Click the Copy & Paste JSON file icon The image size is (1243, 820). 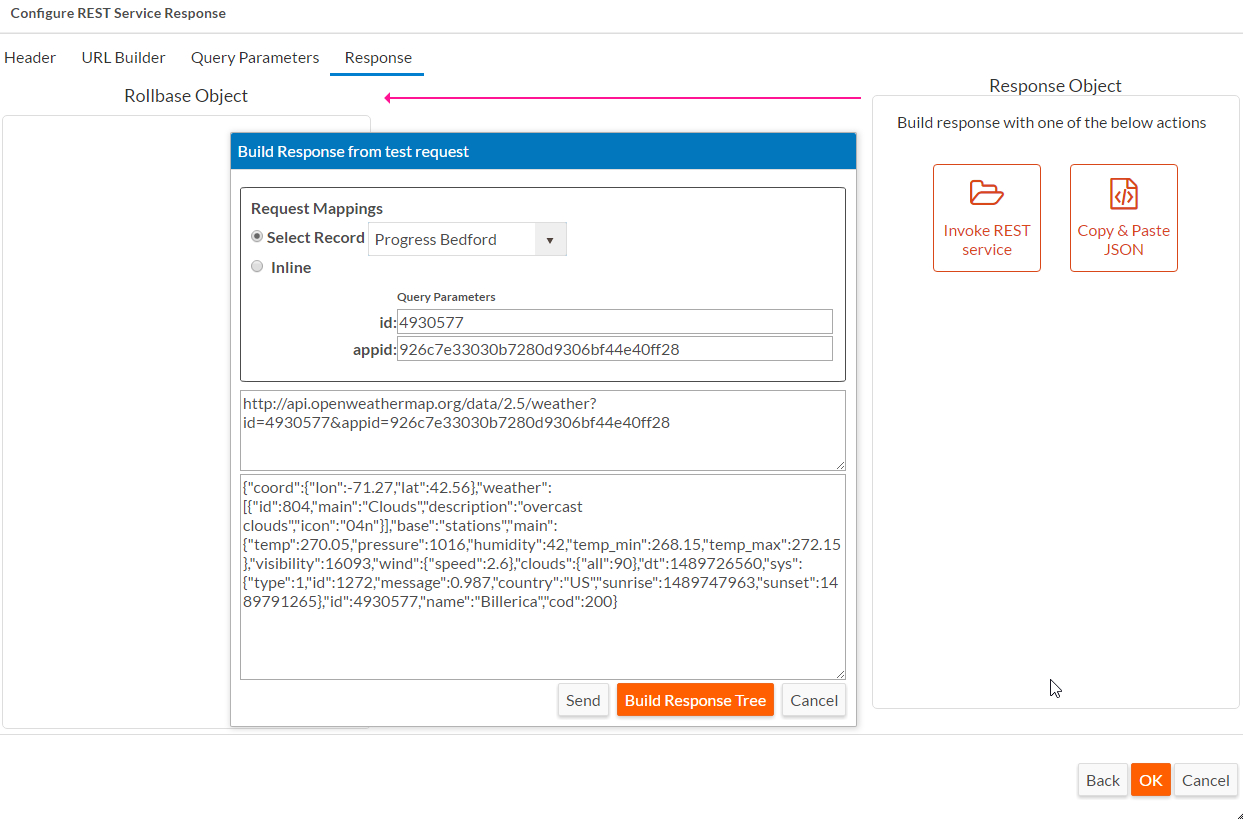click(1124, 193)
